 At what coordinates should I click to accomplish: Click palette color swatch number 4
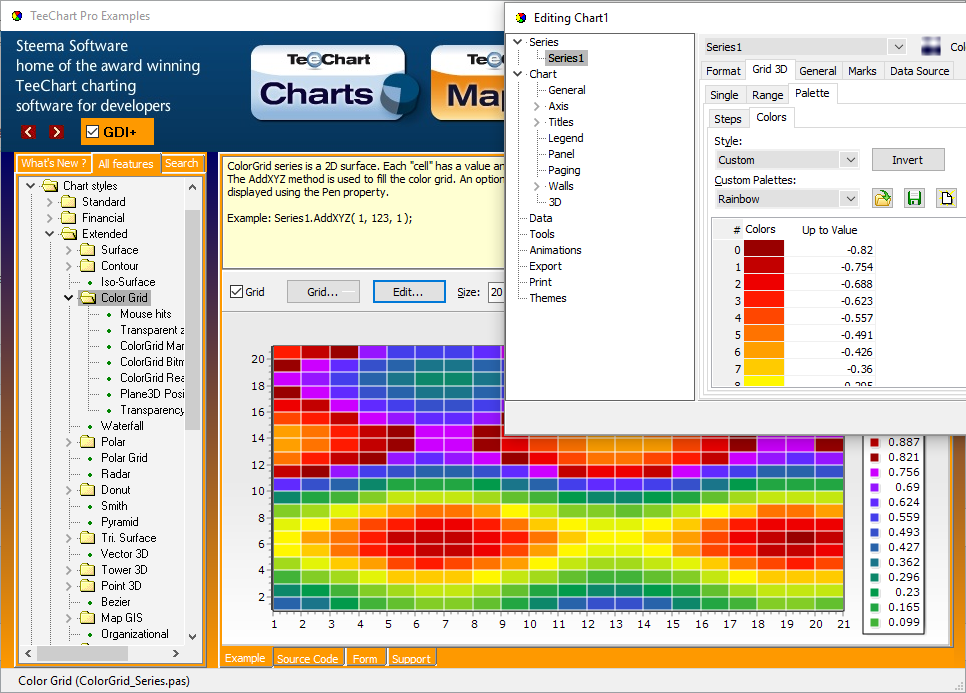[x=764, y=317]
